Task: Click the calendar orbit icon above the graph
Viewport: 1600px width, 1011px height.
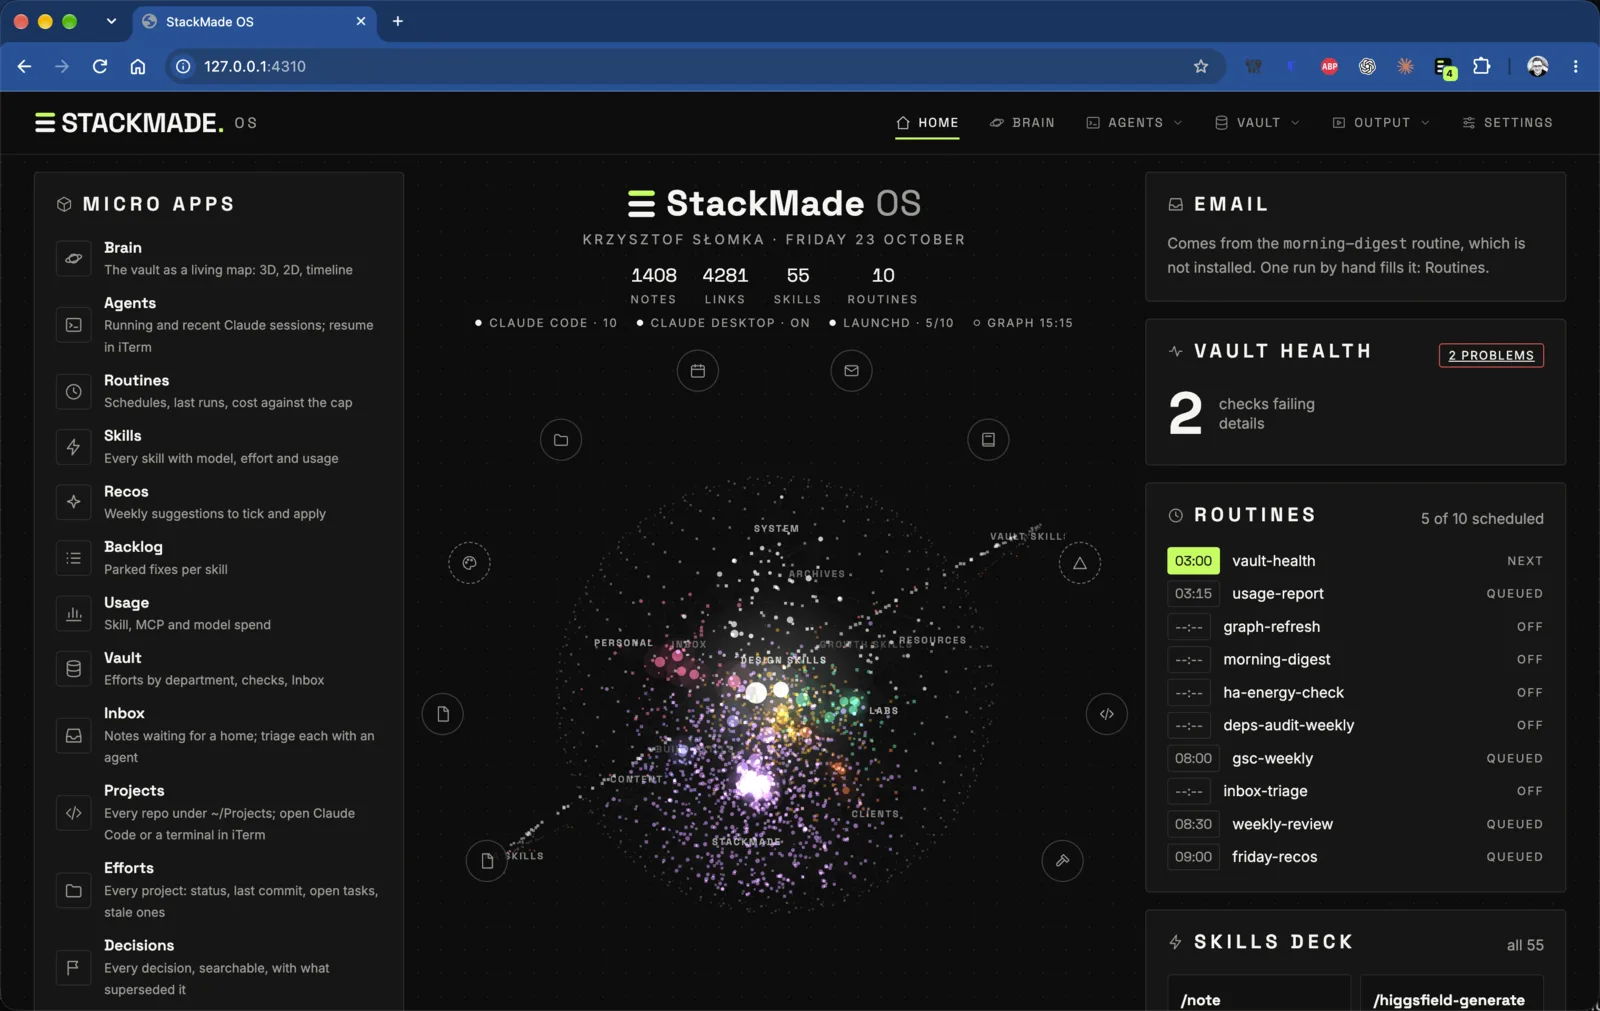Action: coord(698,371)
